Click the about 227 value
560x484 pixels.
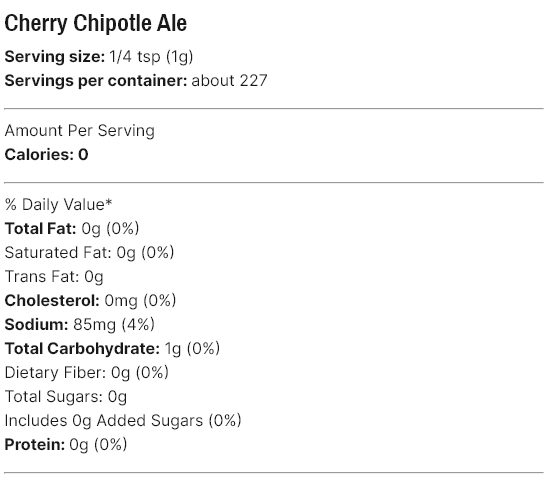(229, 81)
